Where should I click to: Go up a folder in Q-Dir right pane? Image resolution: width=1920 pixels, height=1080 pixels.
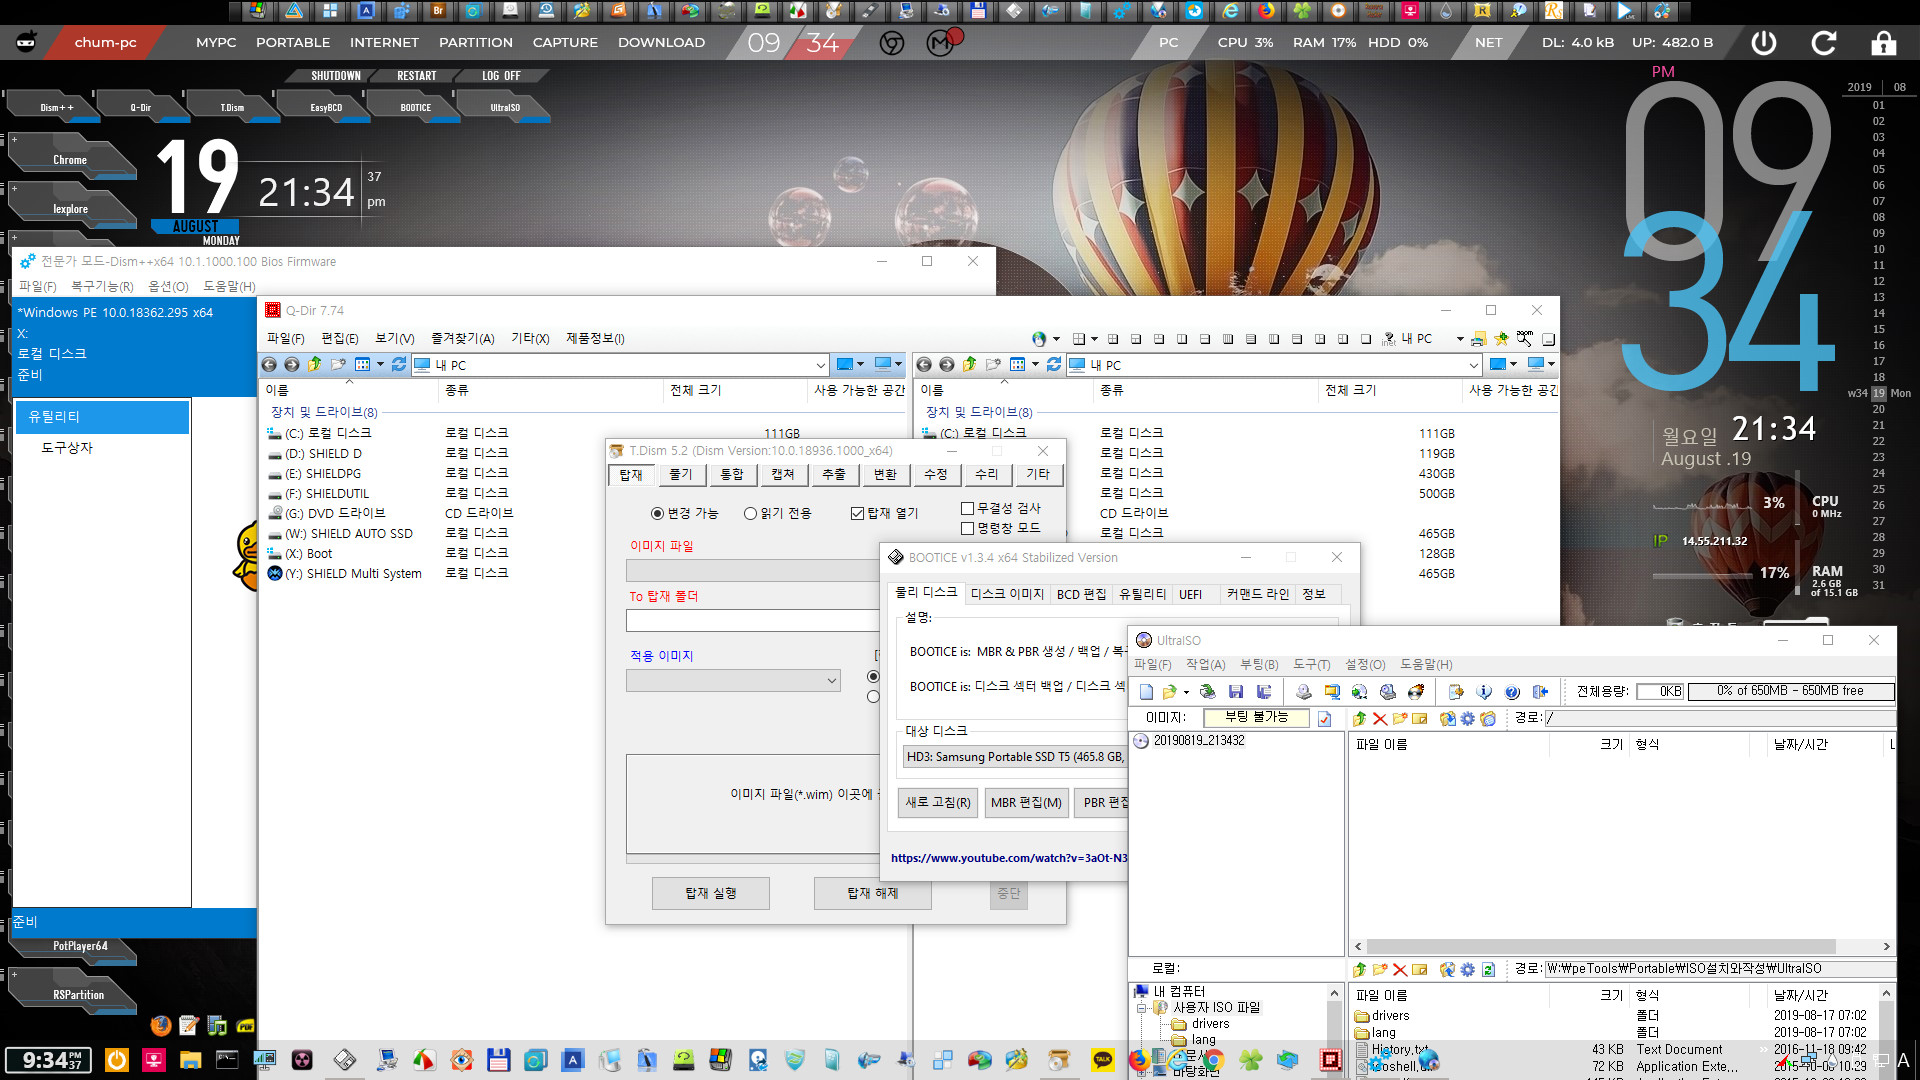pos(969,365)
